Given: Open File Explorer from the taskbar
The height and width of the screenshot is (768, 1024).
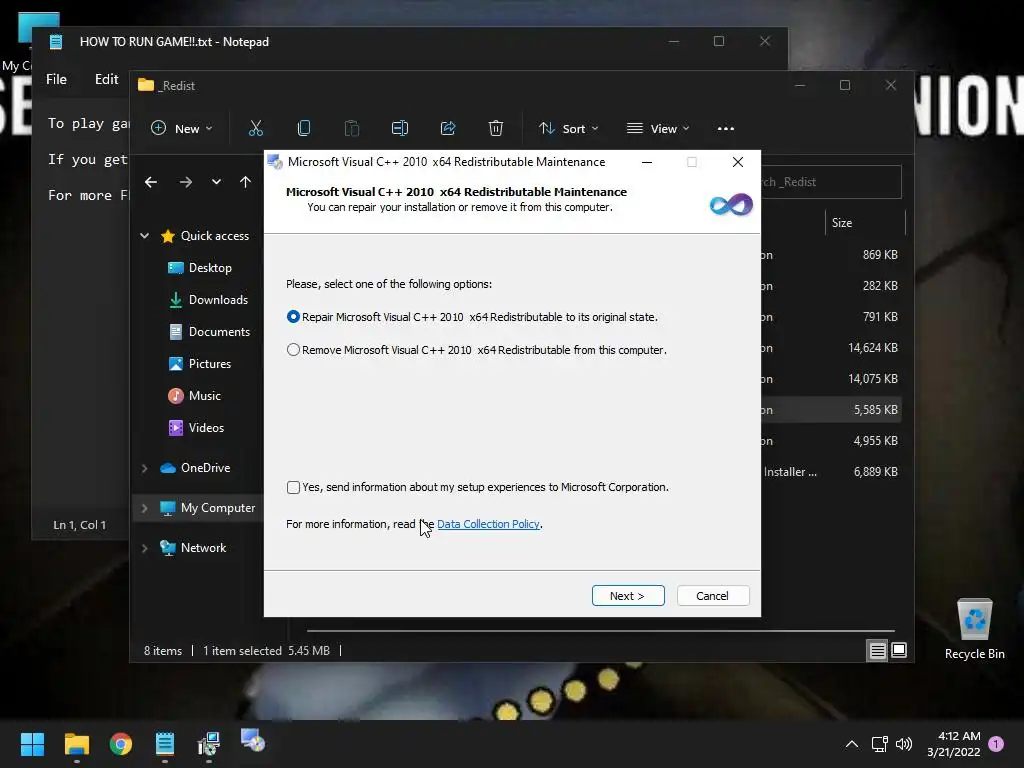Looking at the screenshot, I should click(76, 744).
